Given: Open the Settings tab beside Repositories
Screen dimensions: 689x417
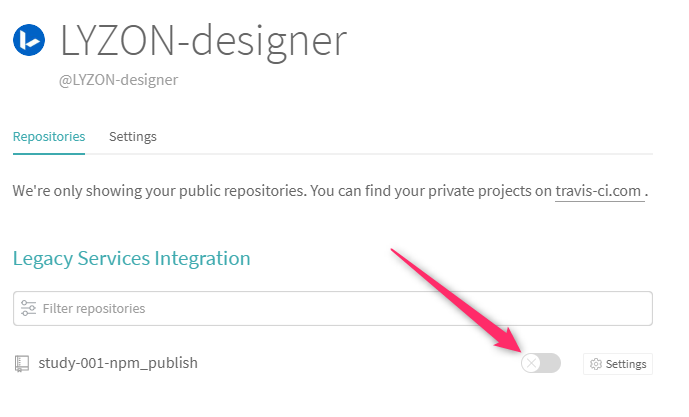Looking at the screenshot, I should (x=133, y=137).
